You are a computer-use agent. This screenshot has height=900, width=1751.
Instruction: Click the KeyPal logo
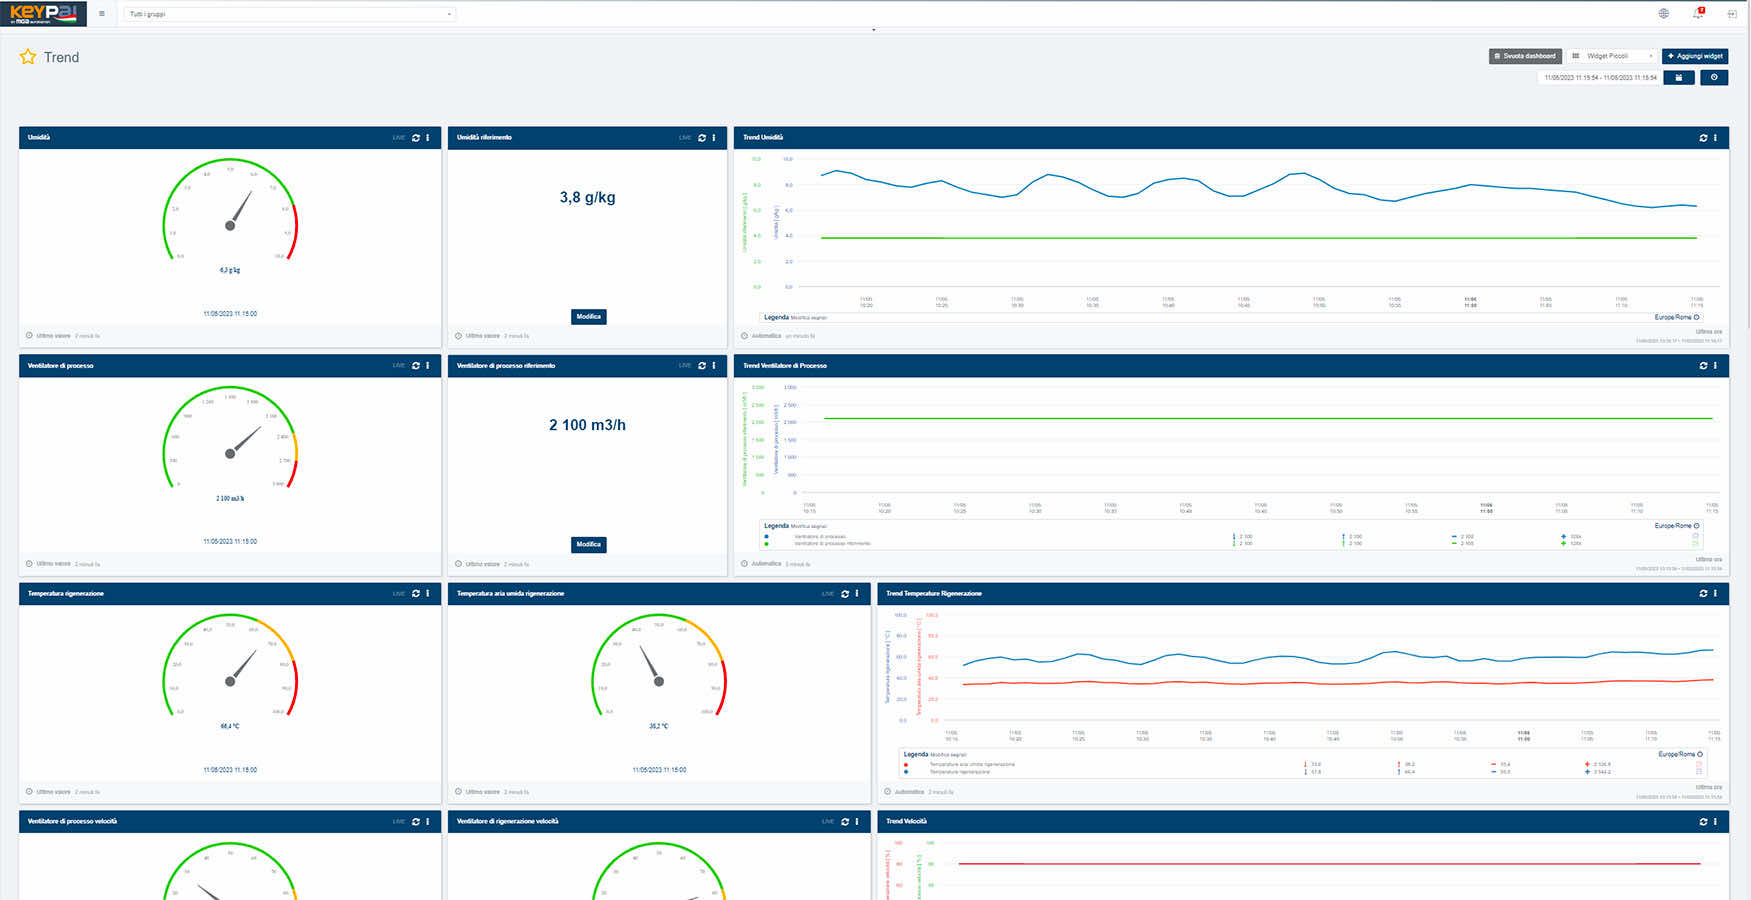(x=44, y=14)
